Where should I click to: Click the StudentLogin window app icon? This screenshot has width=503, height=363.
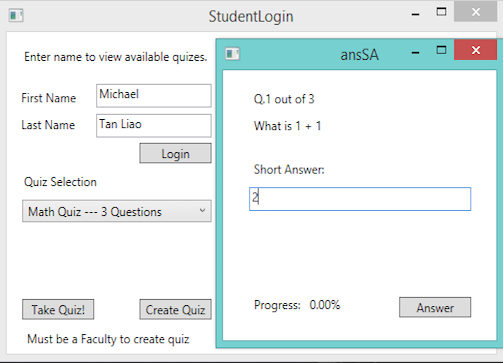tap(16, 16)
